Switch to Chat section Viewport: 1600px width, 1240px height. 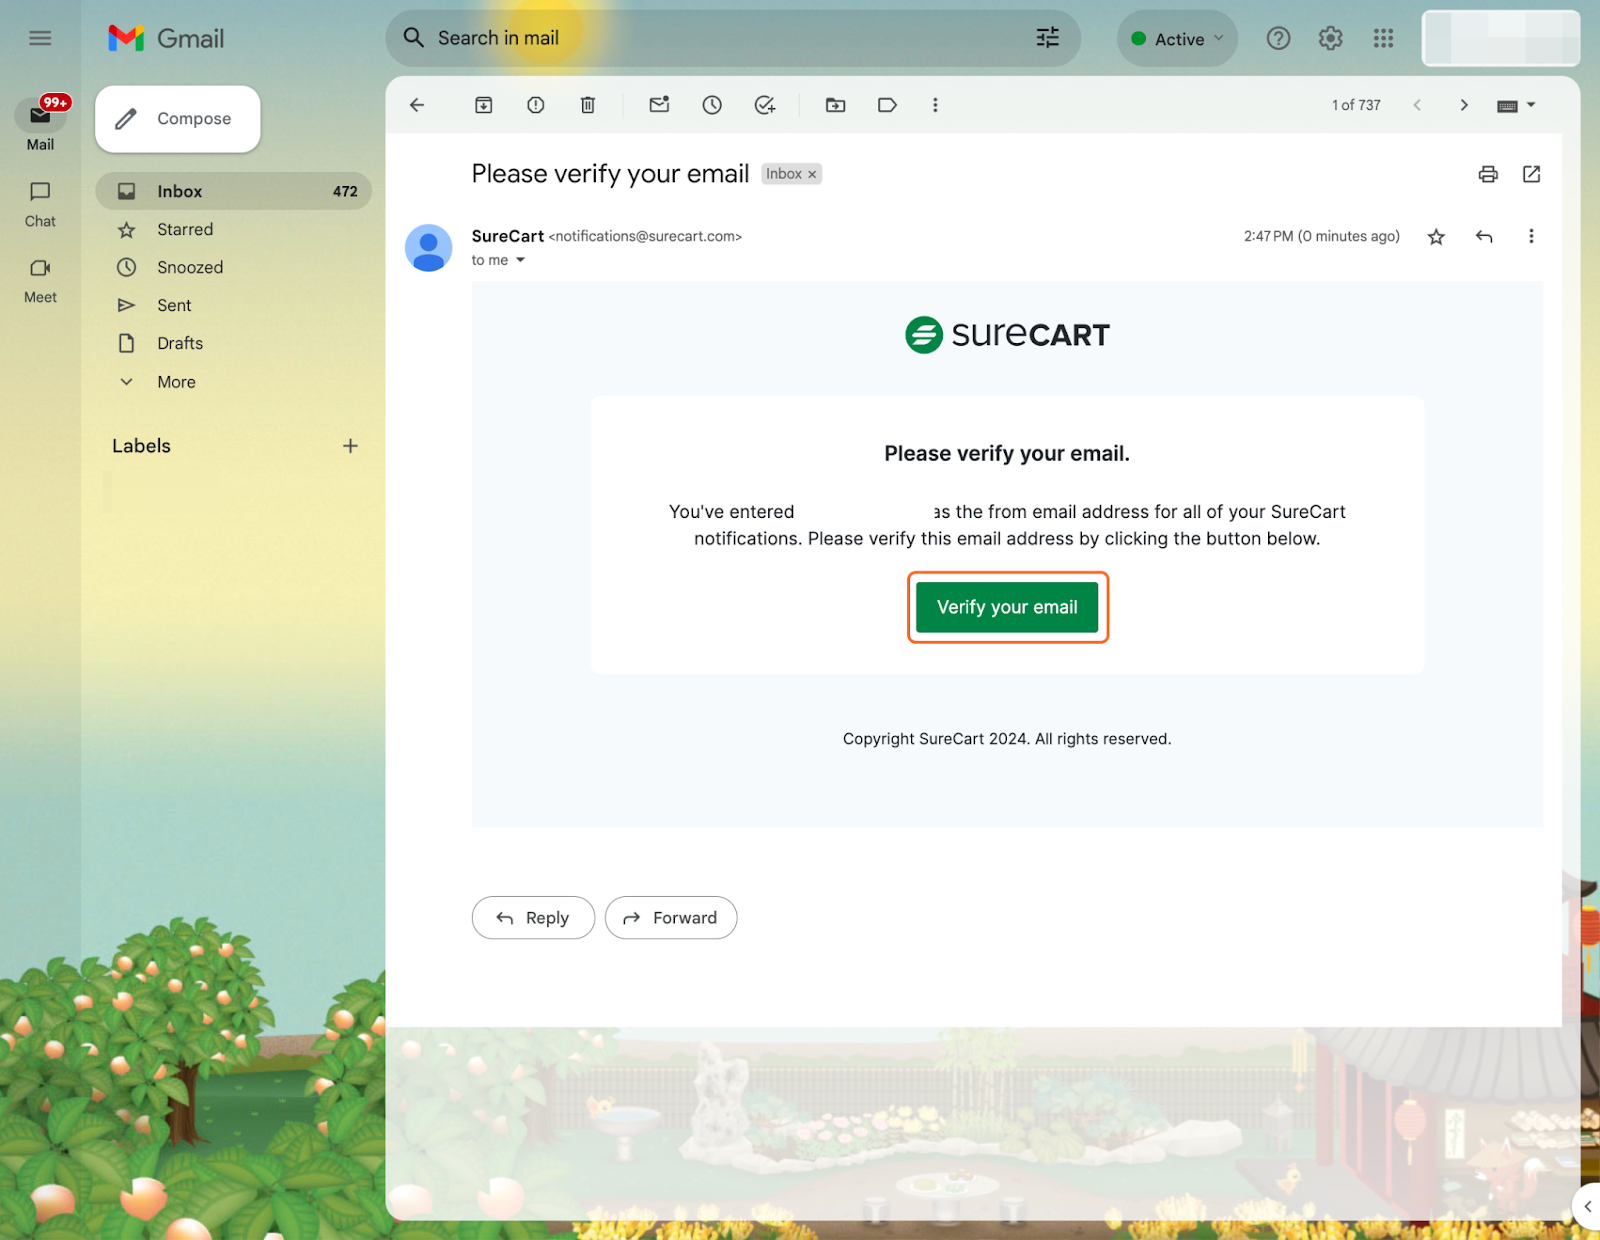tap(40, 204)
